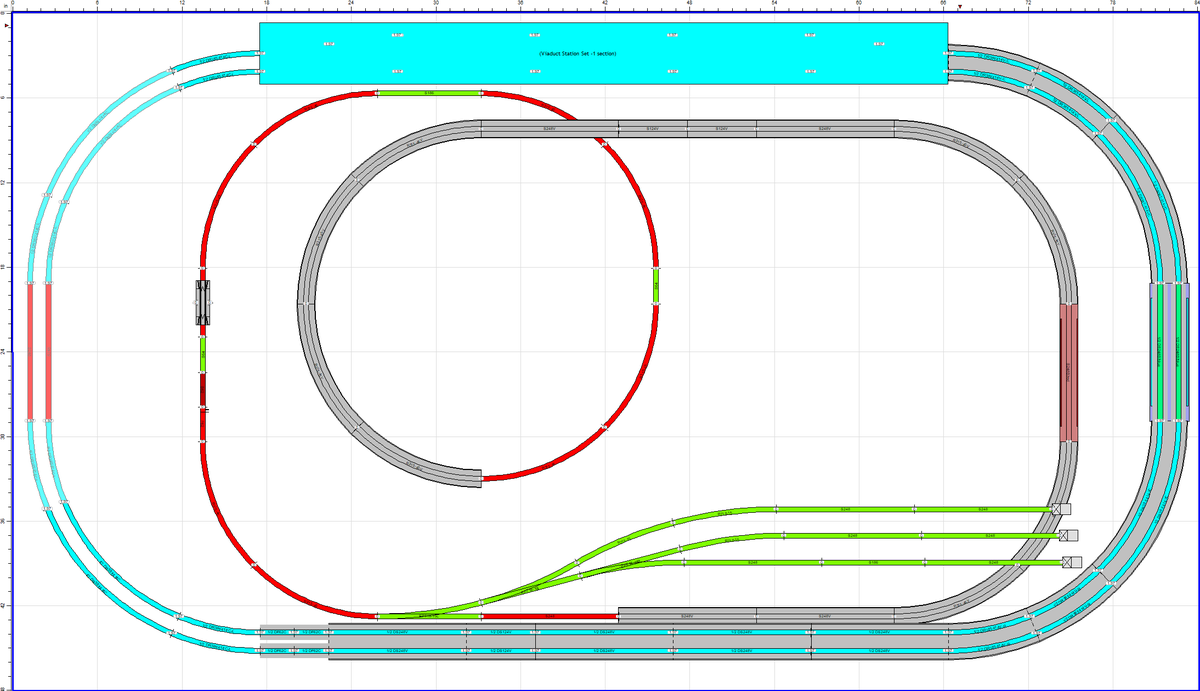Viewport: 1200px width, 691px height.
Task: Select the first green straight of the top siding
Action: click(845, 509)
